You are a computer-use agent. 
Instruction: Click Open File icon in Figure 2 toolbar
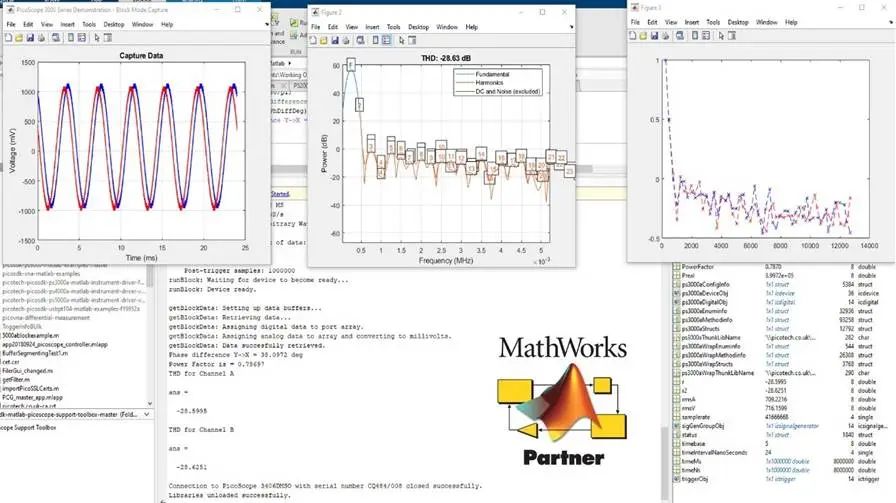324,40
